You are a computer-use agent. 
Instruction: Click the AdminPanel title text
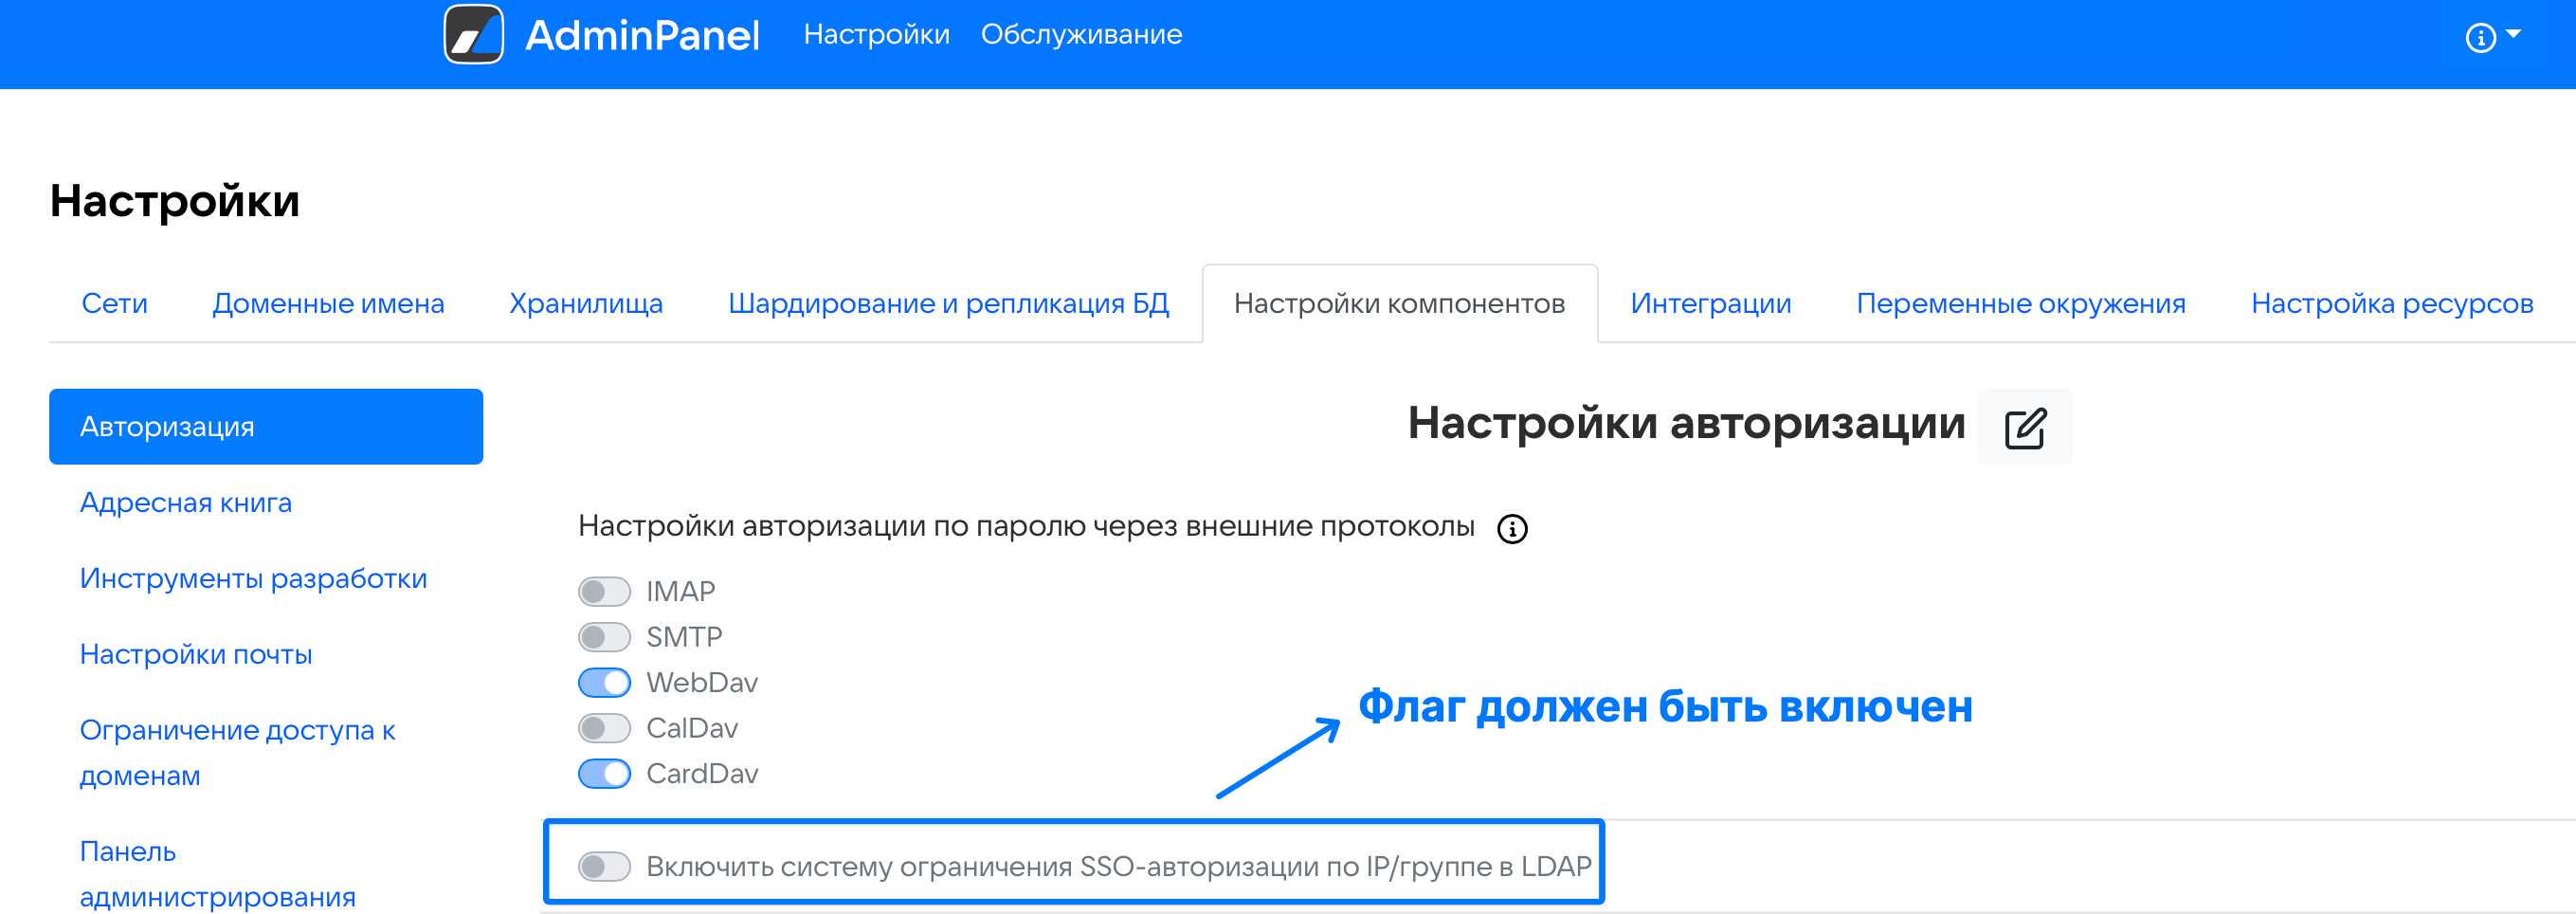[642, 35]
